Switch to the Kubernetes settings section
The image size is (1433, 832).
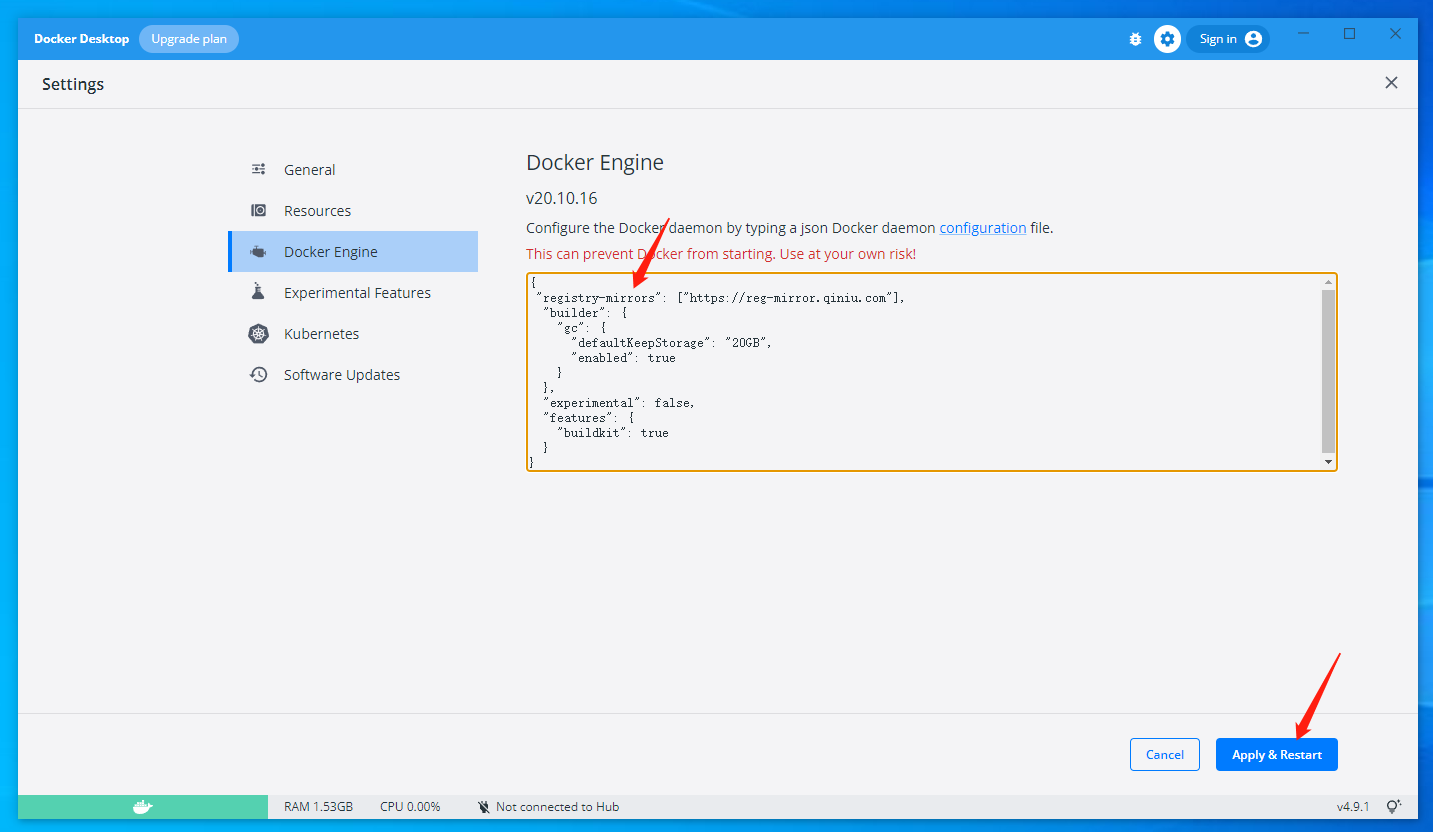coord(321,334)
